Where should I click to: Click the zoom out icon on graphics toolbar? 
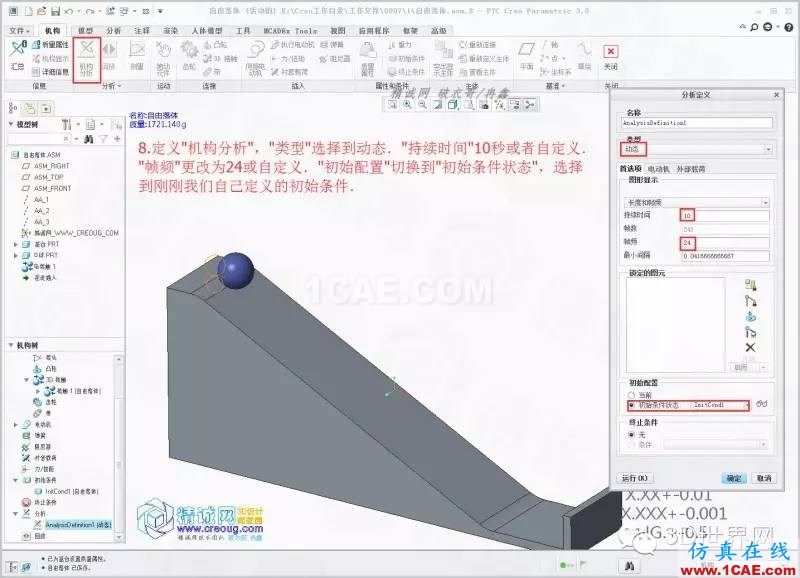422,105
